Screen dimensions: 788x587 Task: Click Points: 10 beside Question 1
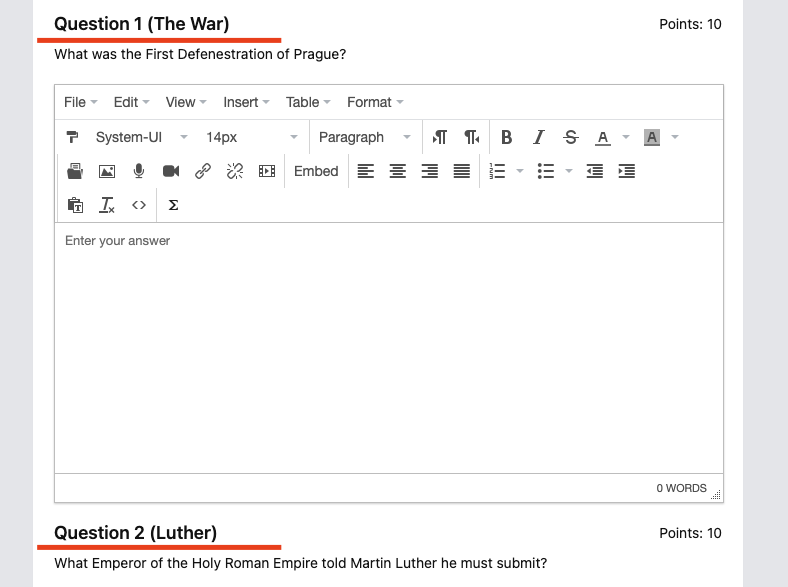click(690, 24)
